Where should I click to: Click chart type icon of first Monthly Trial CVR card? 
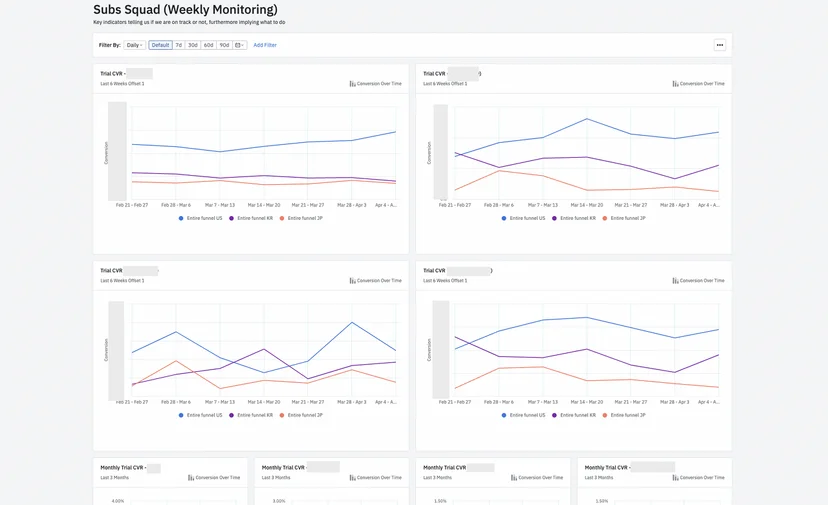(191, 478)
